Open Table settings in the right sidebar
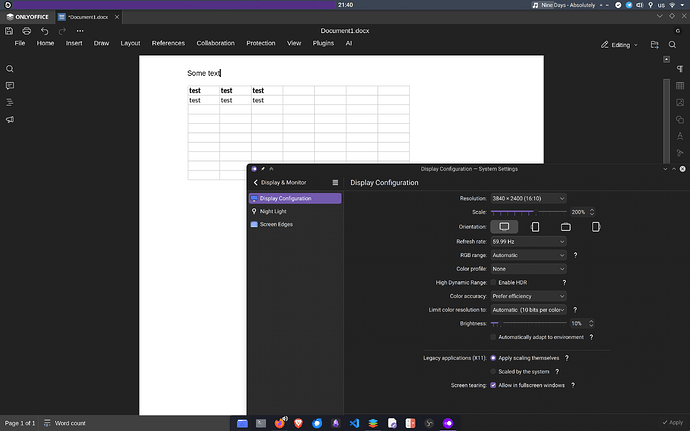690x431 pixels. (680, 85)
